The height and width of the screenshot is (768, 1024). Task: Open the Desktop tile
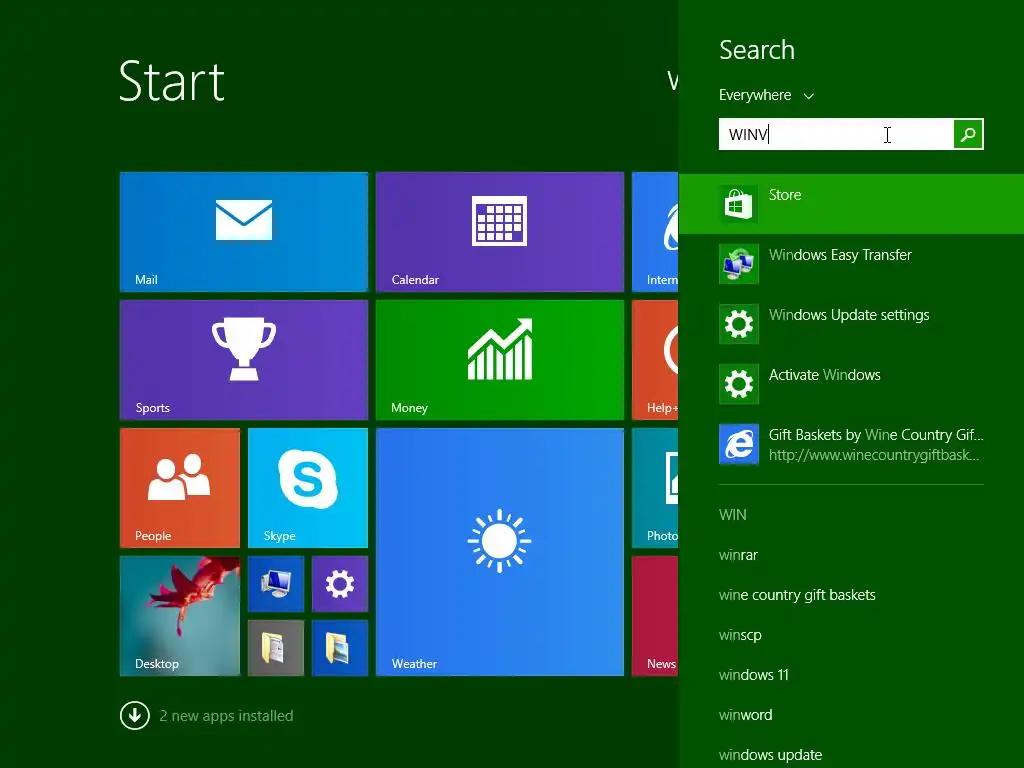tap(180, 616)
